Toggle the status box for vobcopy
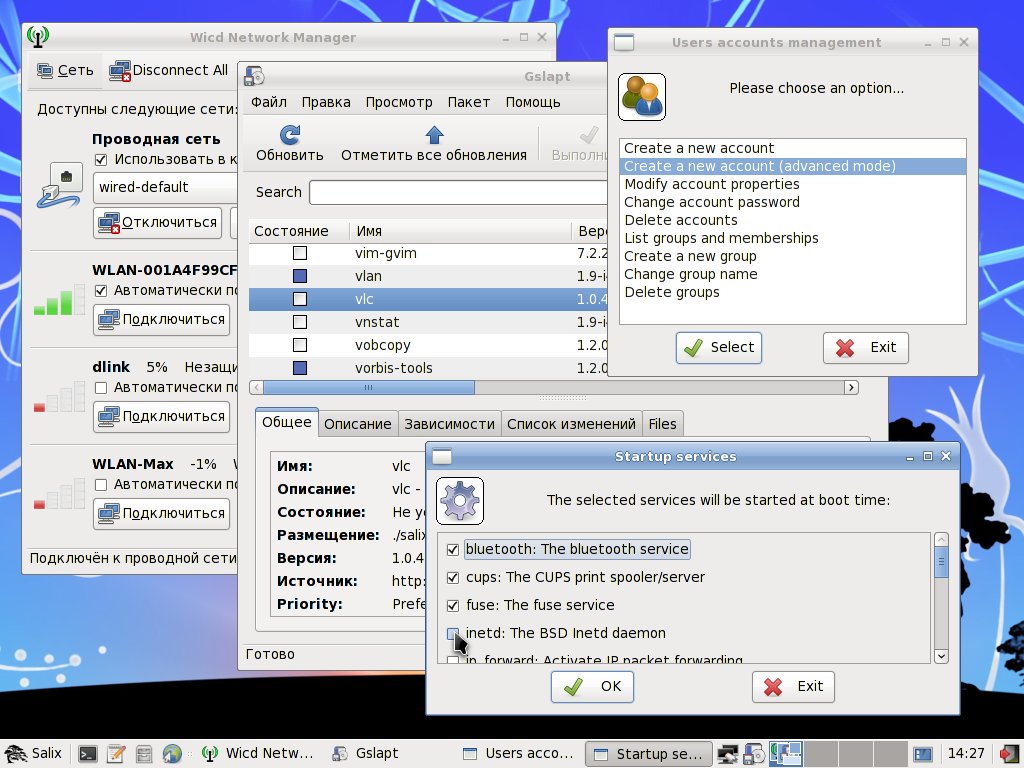1024x768 pixels. point(300,345)
